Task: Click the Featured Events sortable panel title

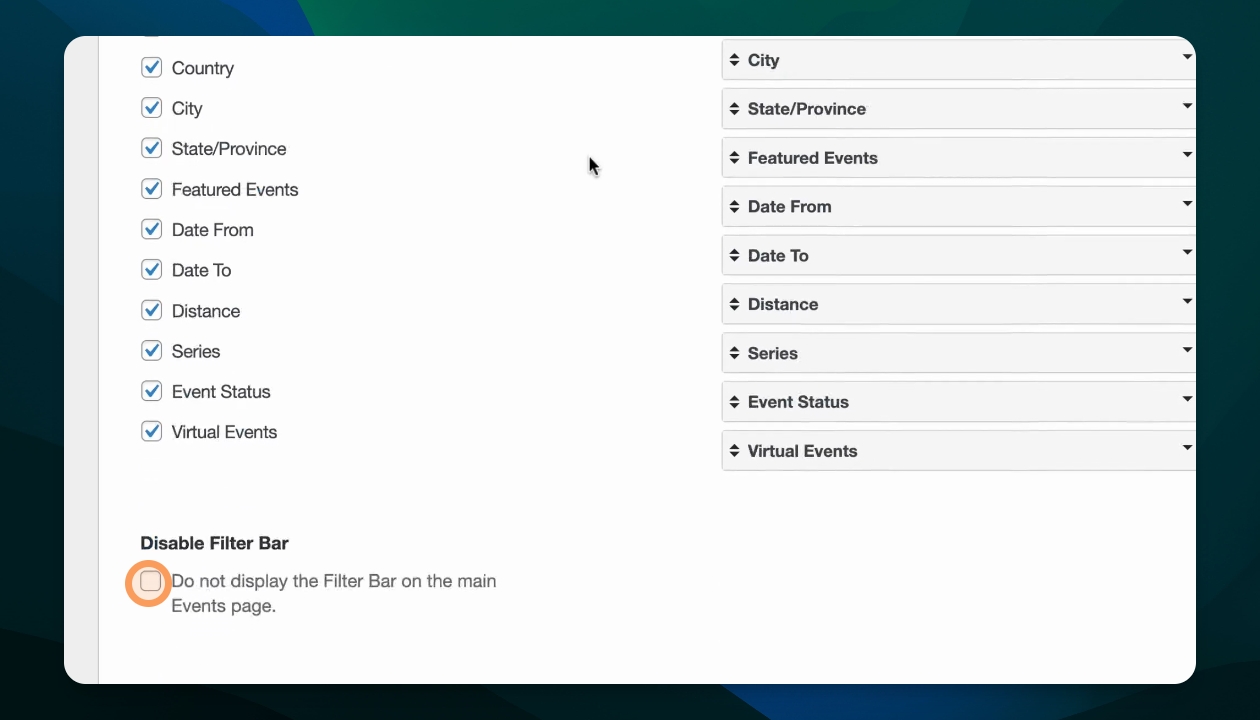Action: [813, 158]
